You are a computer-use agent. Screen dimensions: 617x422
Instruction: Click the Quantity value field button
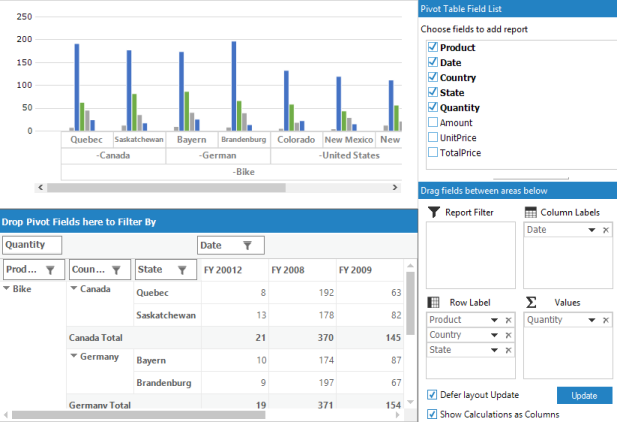(32, 245)
